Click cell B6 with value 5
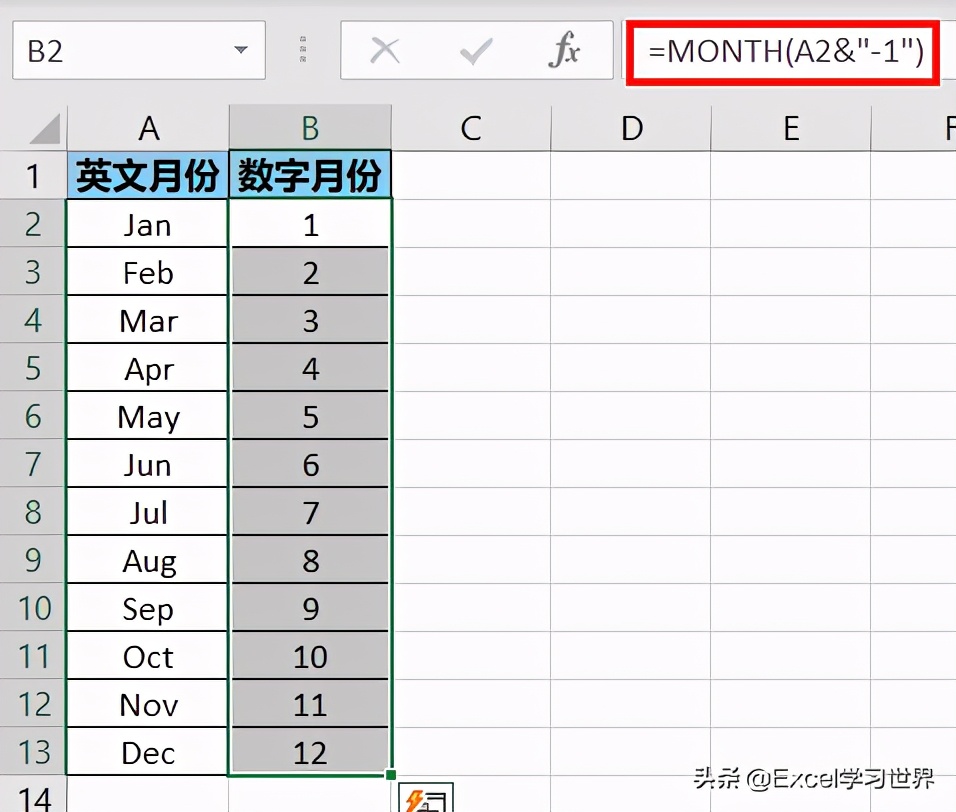Screen dimensions: 956x812 [x=310, y=416]
